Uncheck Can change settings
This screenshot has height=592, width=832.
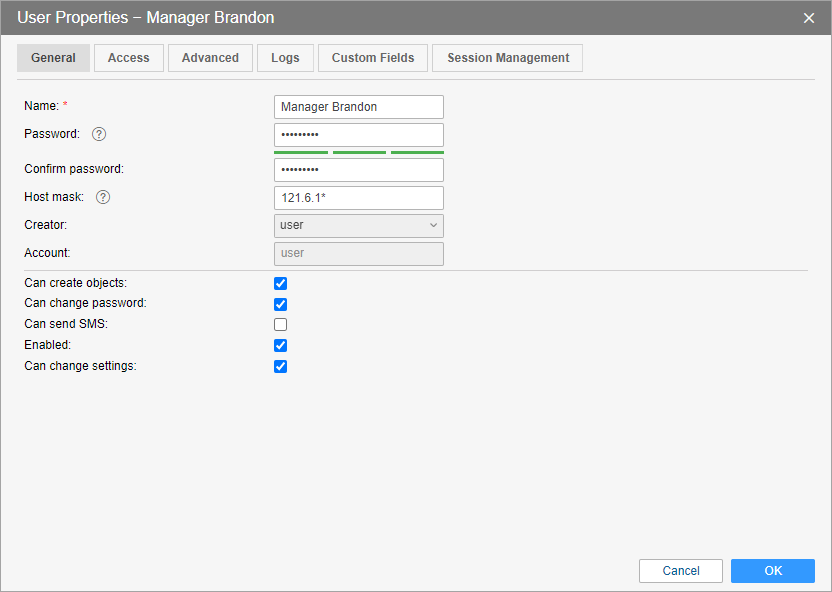(x=281, y=367)
